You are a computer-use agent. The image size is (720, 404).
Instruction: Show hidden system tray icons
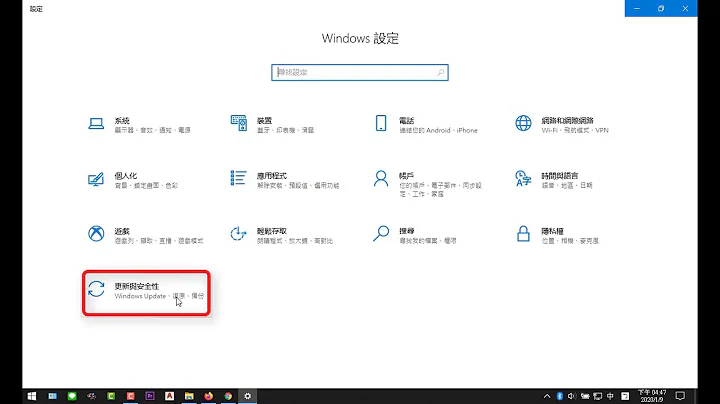pos(547,396)
